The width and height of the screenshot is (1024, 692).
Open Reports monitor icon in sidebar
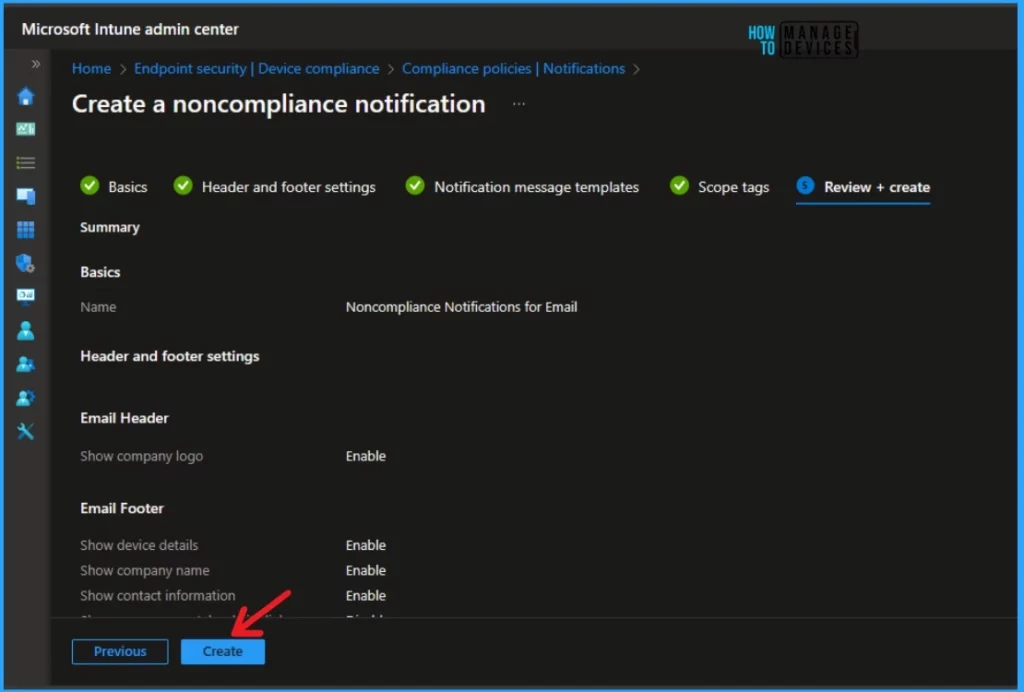pyautogui.click(x=25, y=296)
